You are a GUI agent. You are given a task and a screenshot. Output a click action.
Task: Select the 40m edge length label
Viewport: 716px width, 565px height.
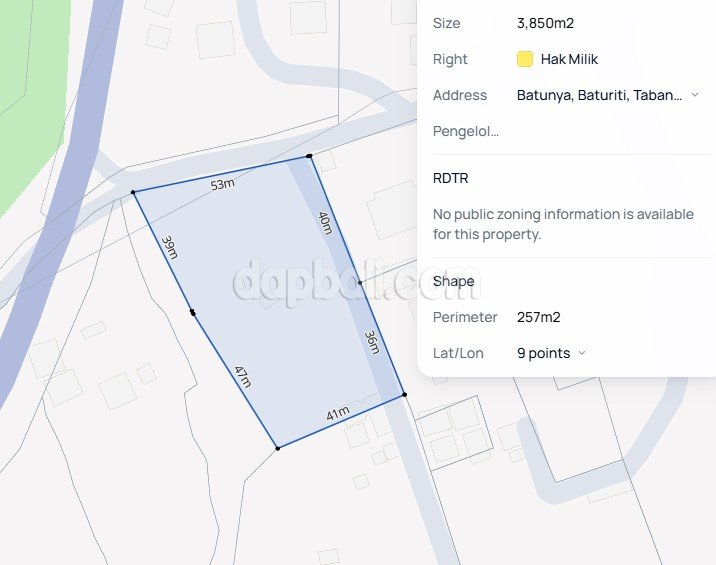[x=324, y=222]
